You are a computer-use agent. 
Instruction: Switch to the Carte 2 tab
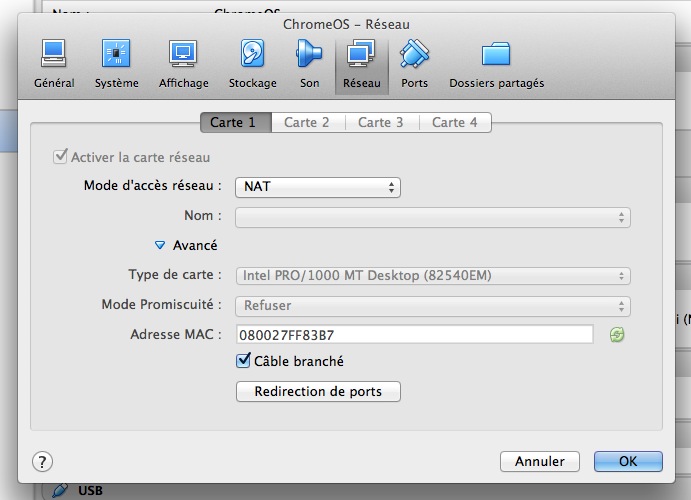[307, 122]
